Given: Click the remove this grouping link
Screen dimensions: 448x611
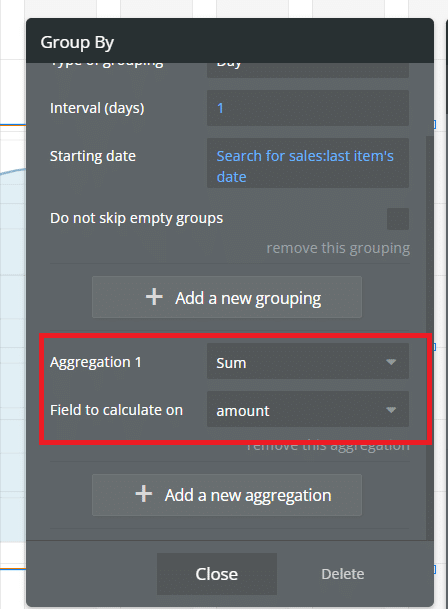Looking at the screenshot, I should (x=338, y=248).
